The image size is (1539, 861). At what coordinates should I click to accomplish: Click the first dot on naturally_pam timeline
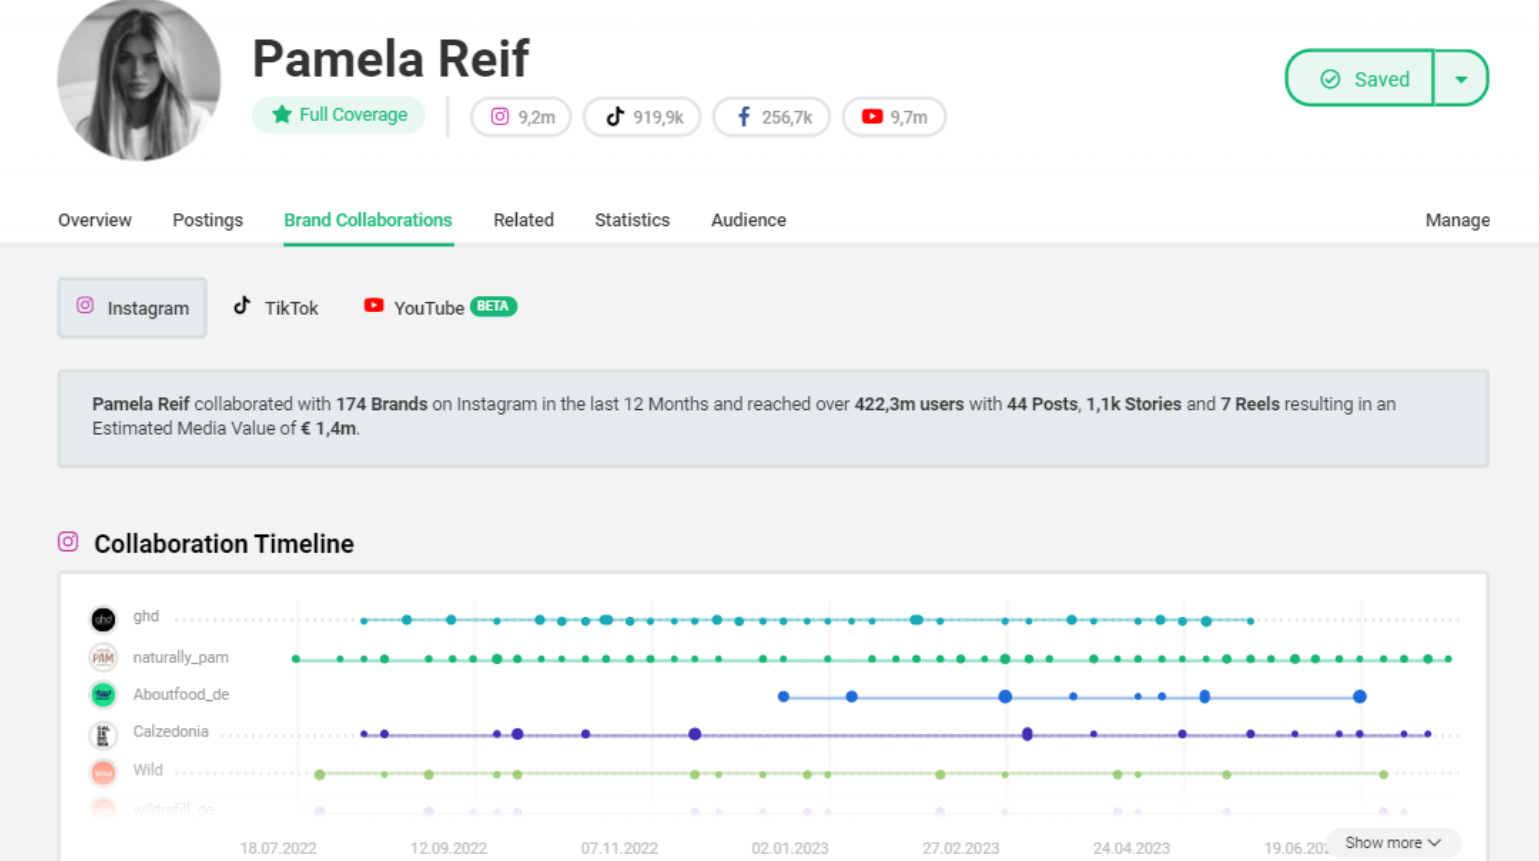[296, 659]
